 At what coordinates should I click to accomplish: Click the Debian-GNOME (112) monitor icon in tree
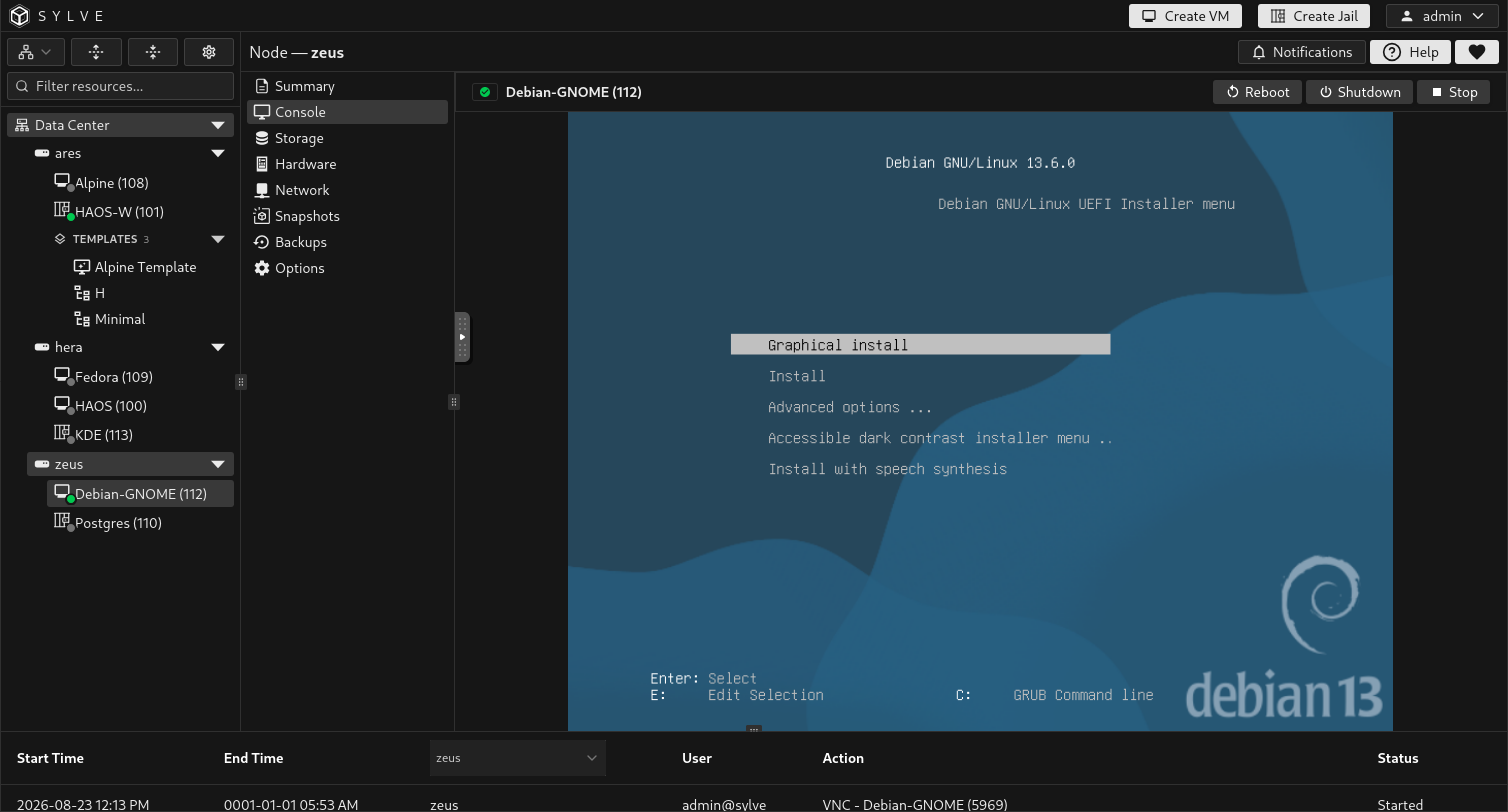click(x=63, y=493)
